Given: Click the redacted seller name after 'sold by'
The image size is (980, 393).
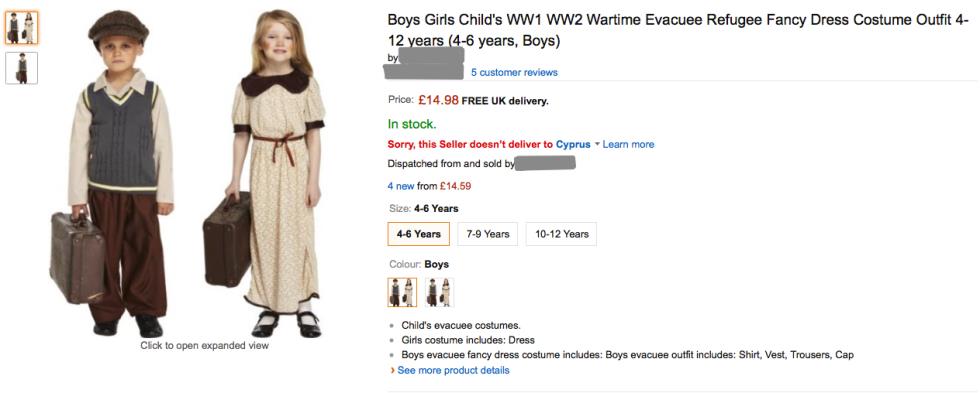Looking at the screenshot, I should pyautogui.click(x=546, y=164).
